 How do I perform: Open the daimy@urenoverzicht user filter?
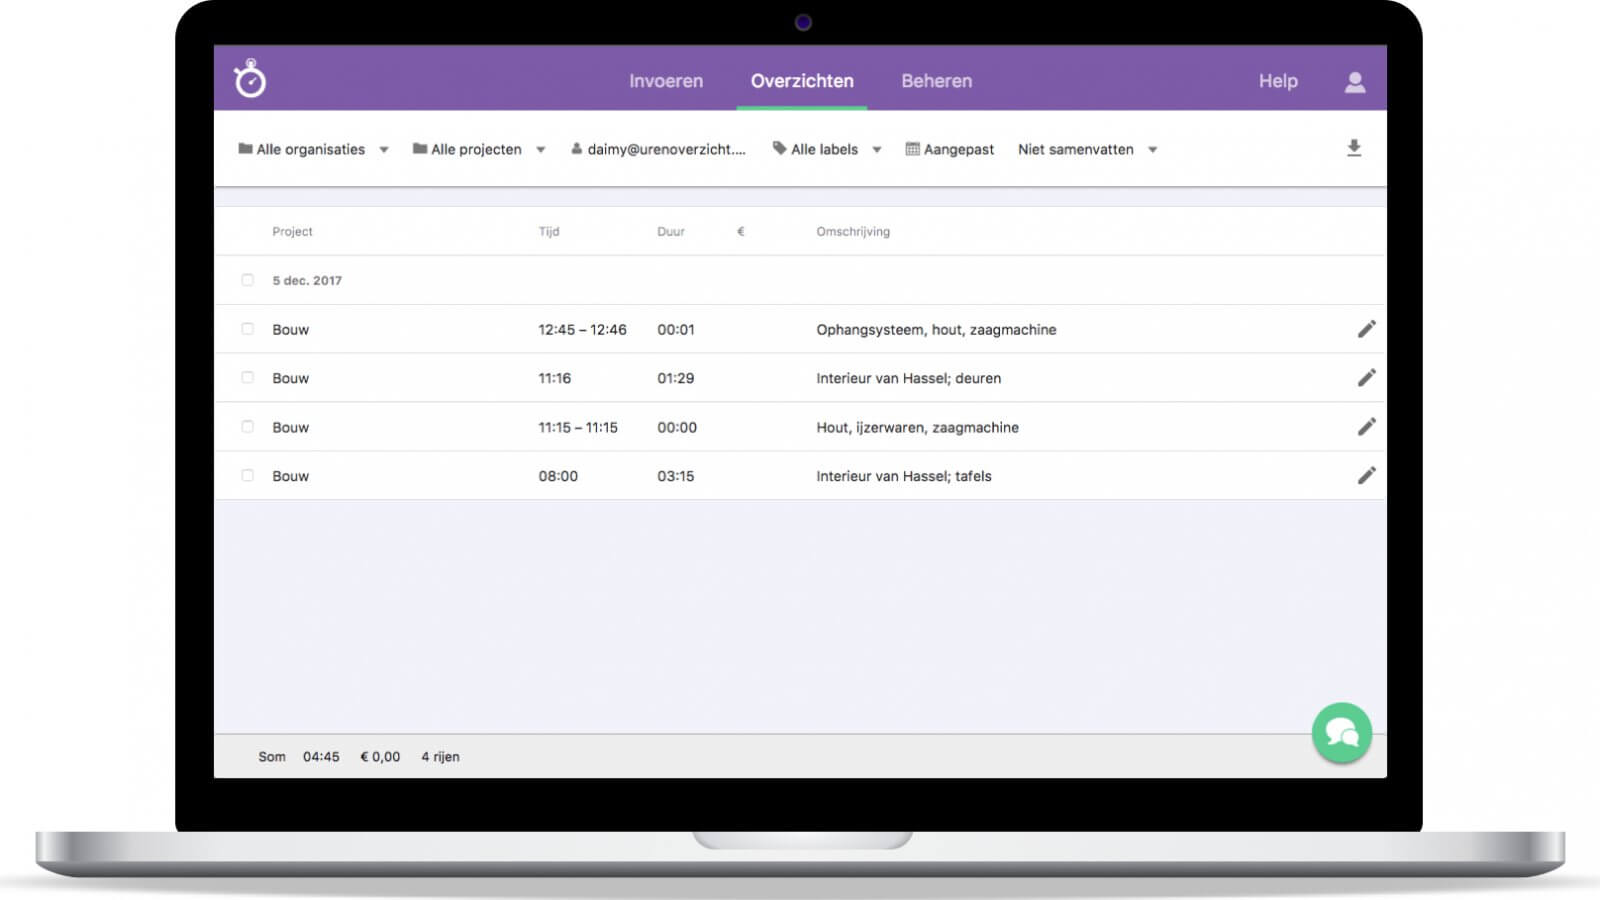pos(658,149)
